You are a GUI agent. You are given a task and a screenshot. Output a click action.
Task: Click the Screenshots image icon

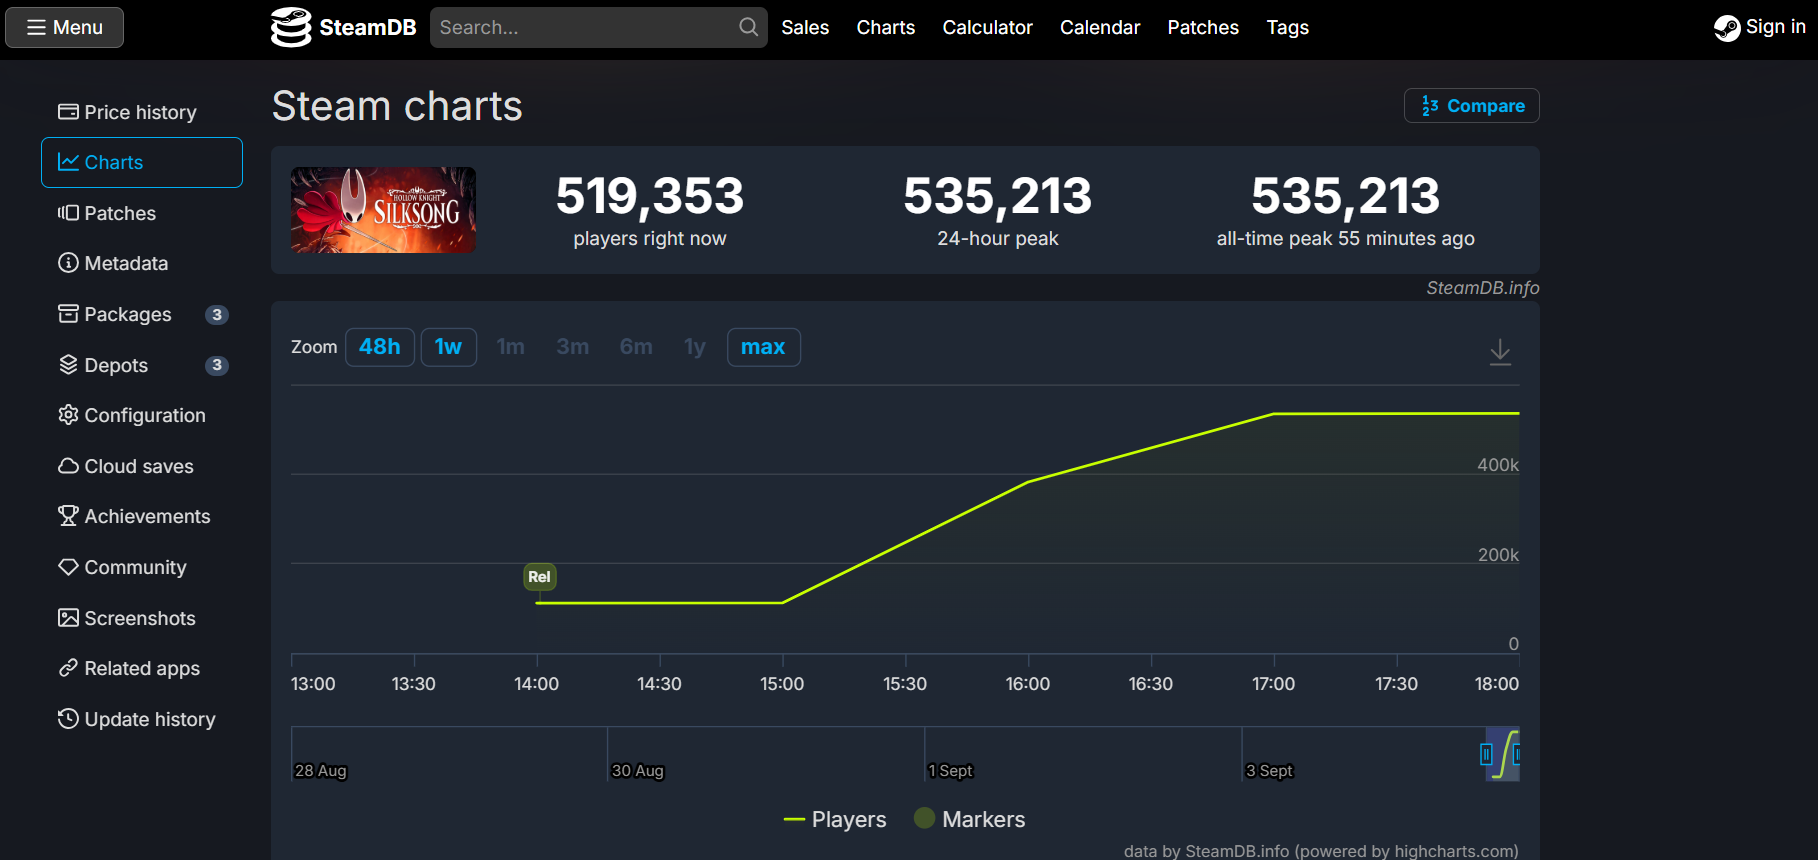click(68, 618)
